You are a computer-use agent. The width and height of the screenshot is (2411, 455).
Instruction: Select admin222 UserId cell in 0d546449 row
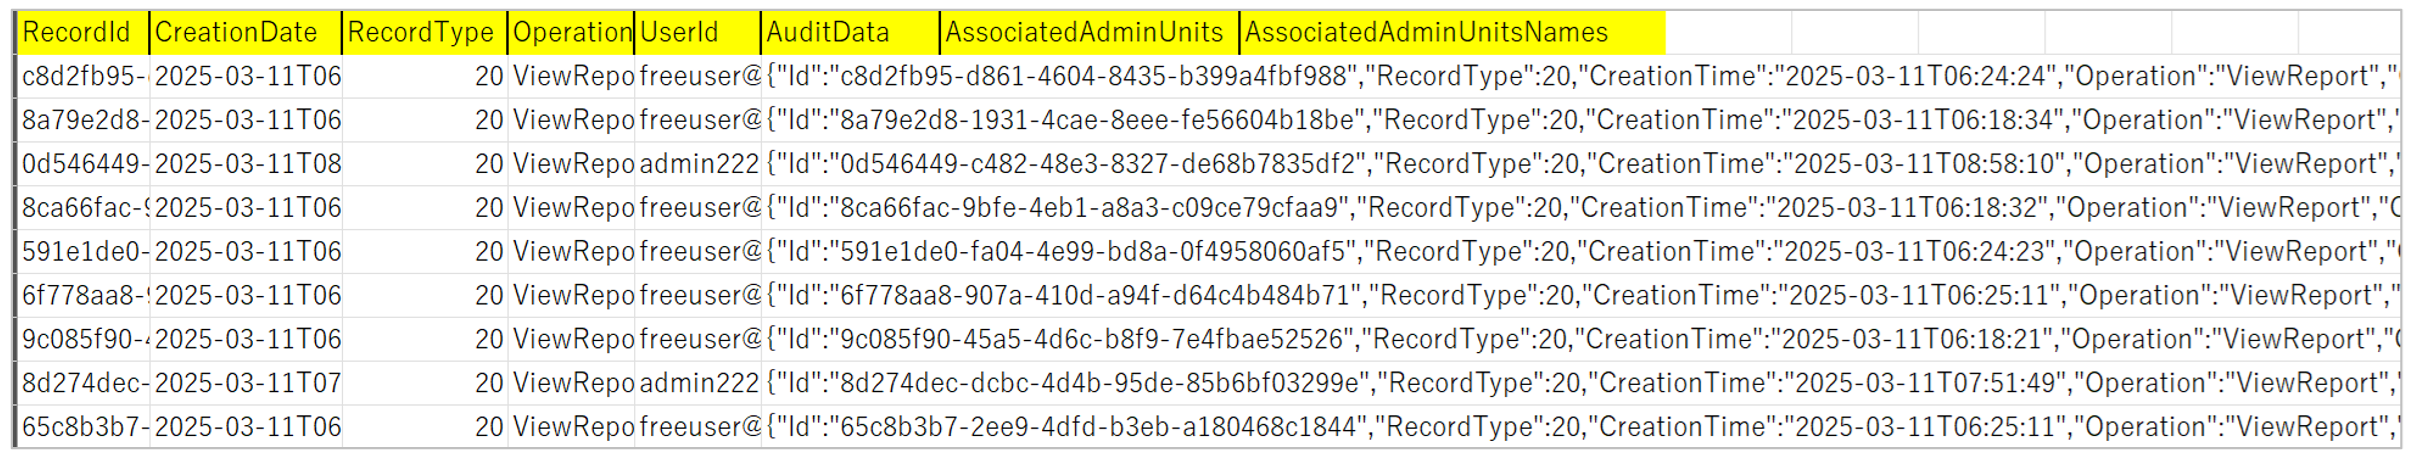[698, 164]
